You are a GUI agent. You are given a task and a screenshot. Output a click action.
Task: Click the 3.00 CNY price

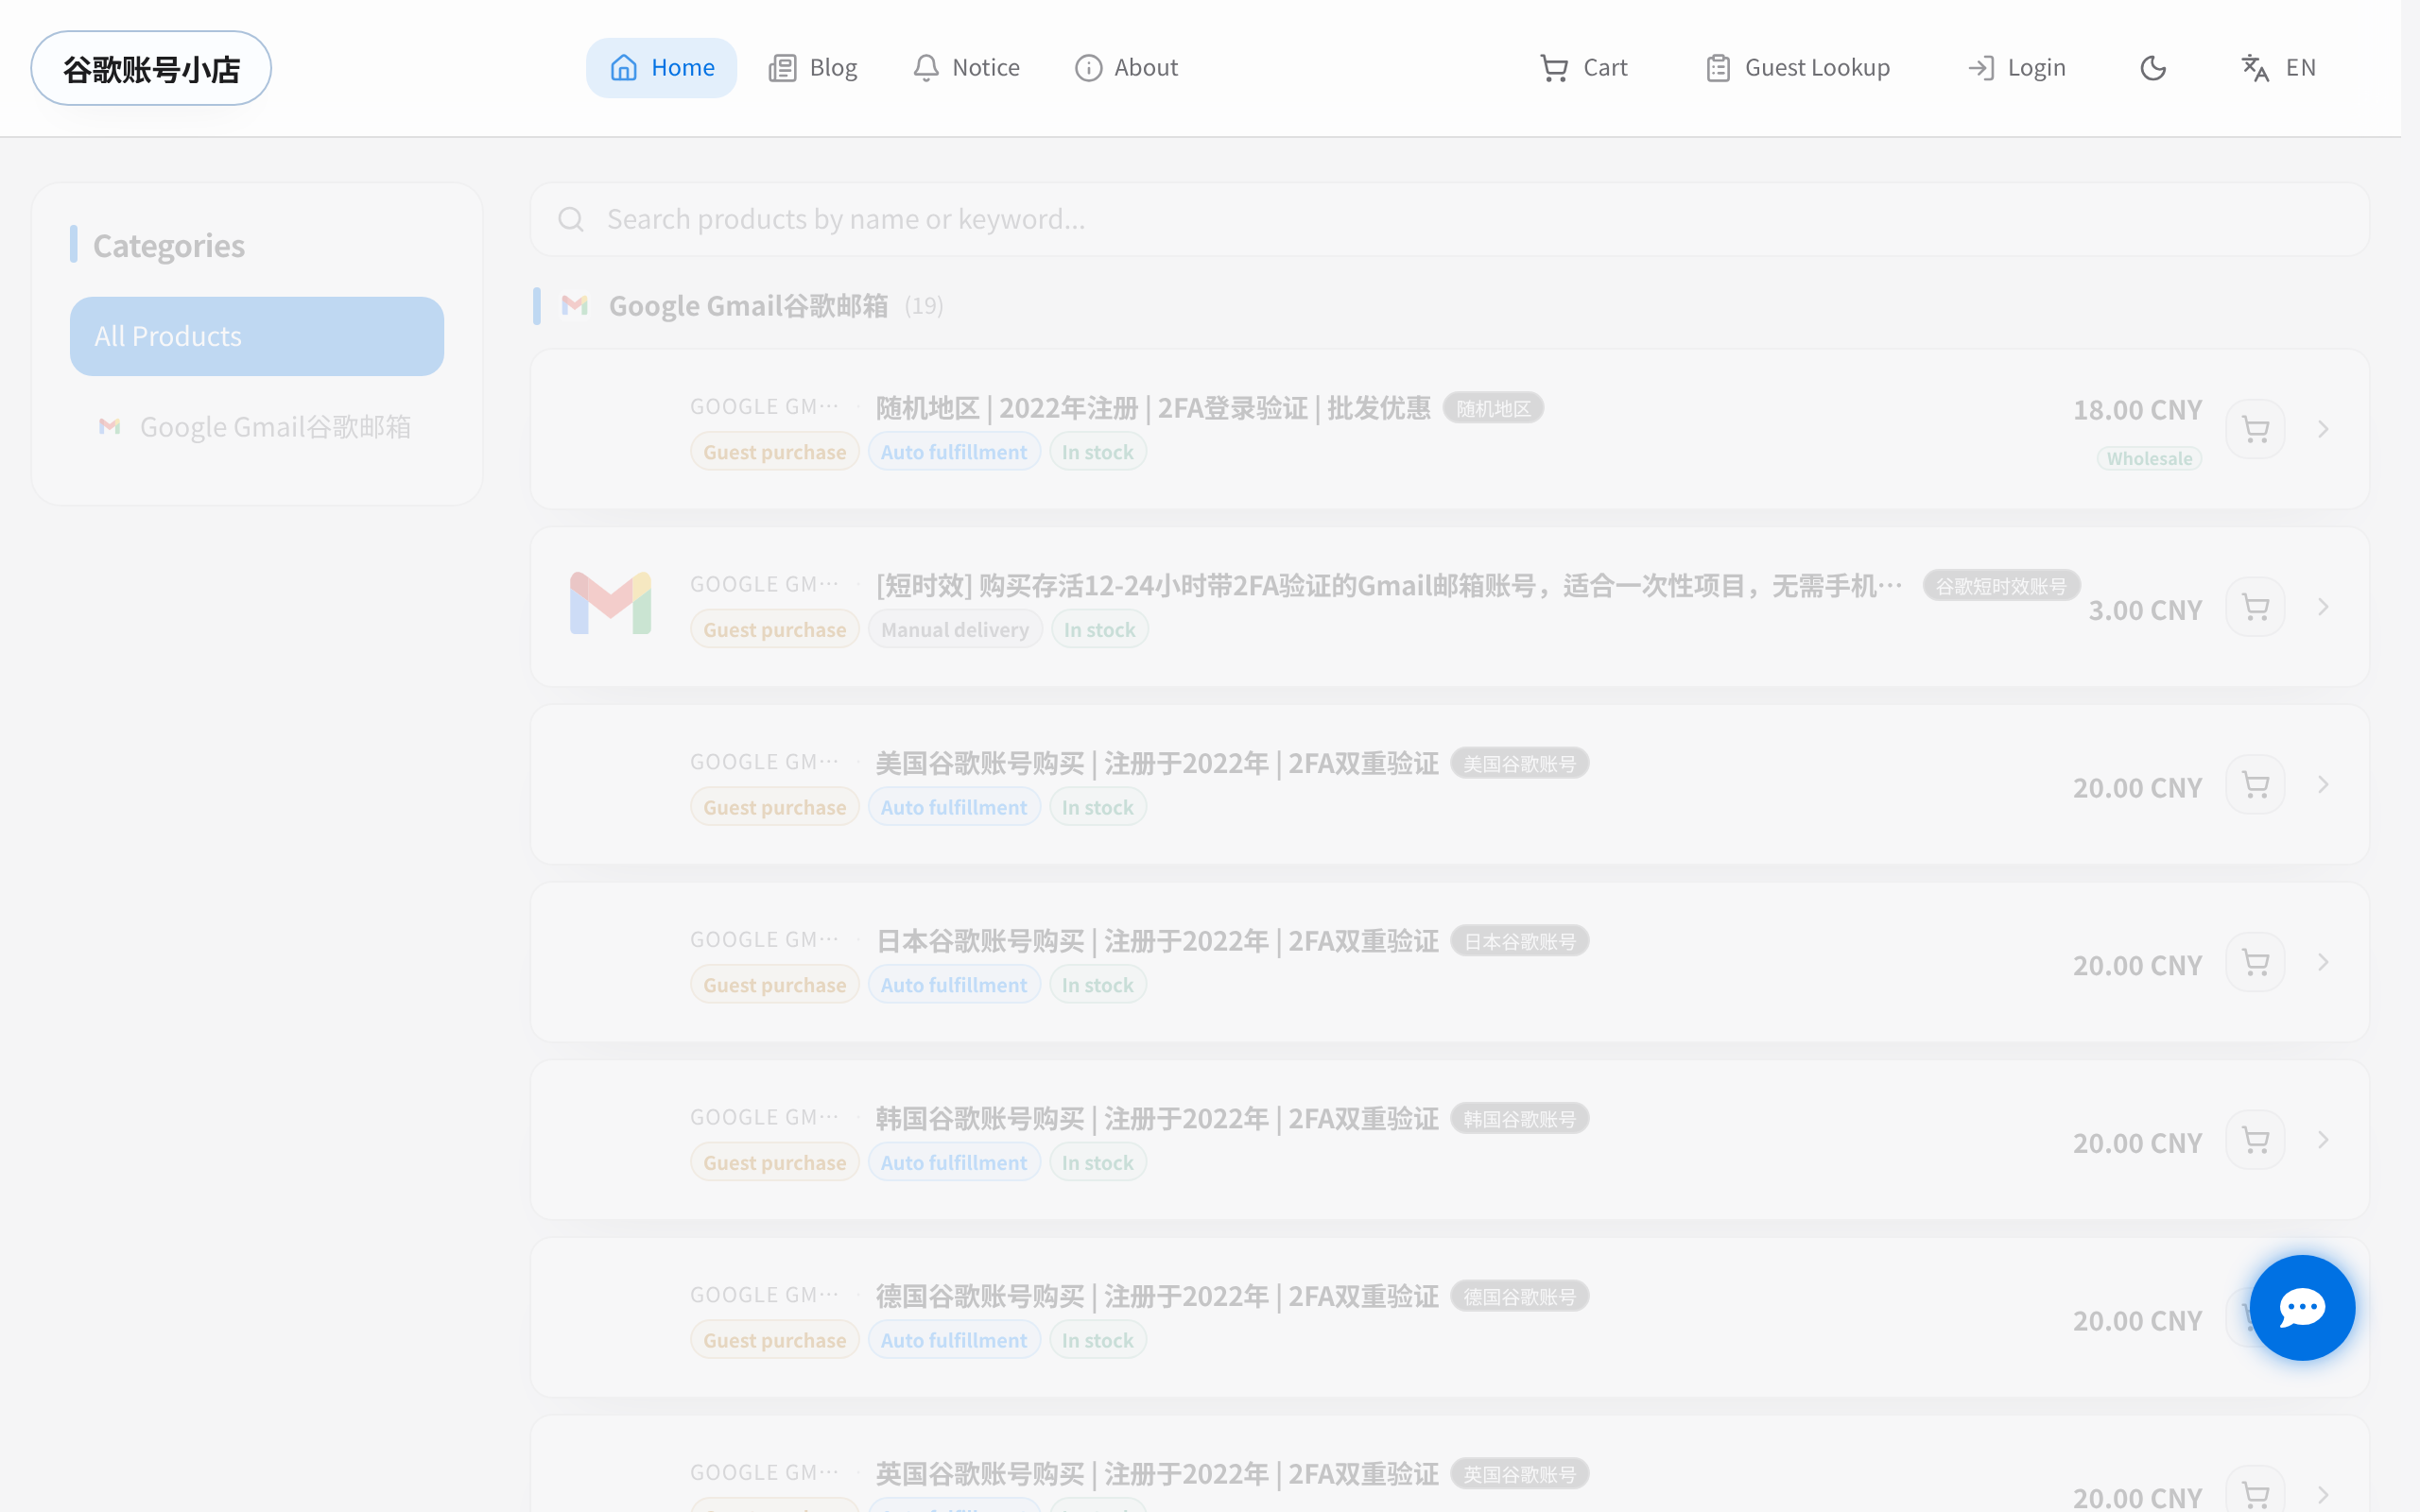coord(2145,610)
